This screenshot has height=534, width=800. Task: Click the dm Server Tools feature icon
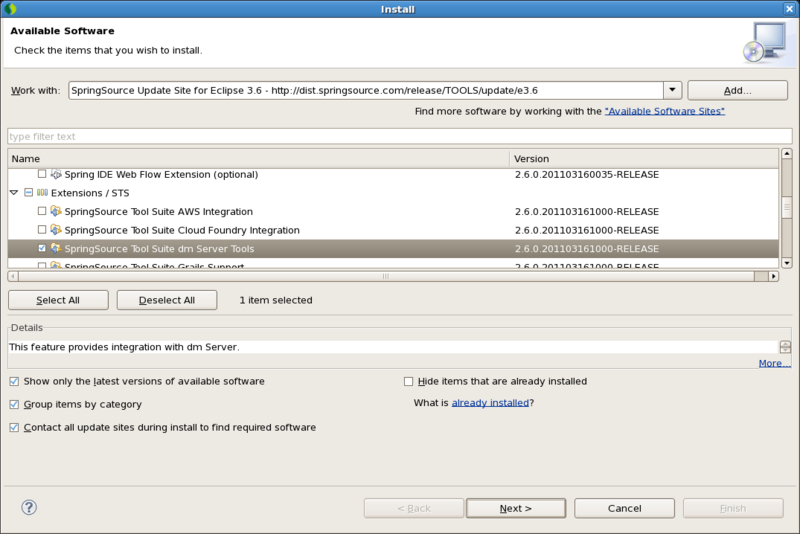(x=56, y=248)
